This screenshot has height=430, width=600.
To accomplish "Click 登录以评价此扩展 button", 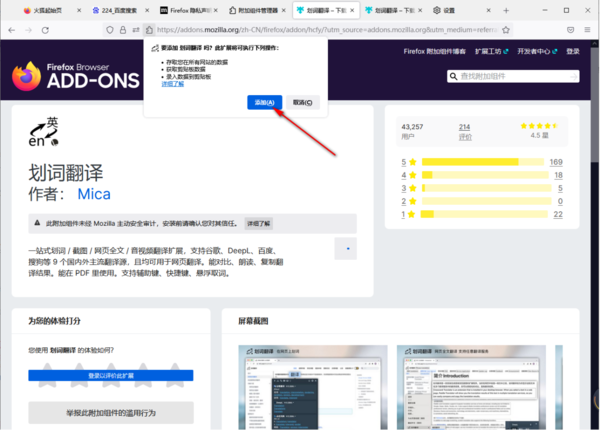I will (x=110, y=375).
